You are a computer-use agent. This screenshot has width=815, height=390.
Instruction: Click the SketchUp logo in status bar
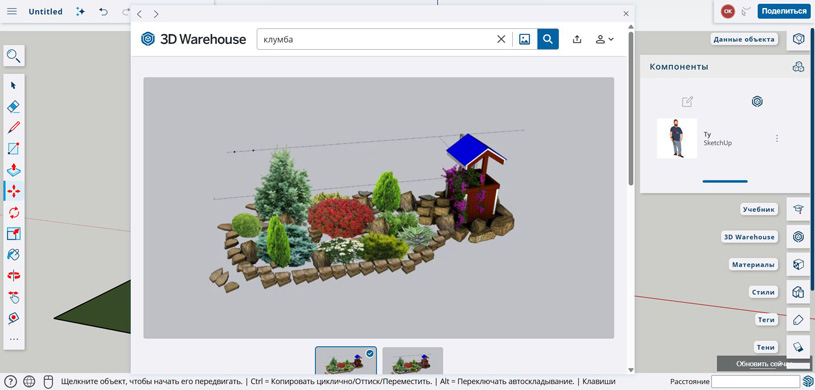pos(808,382)
